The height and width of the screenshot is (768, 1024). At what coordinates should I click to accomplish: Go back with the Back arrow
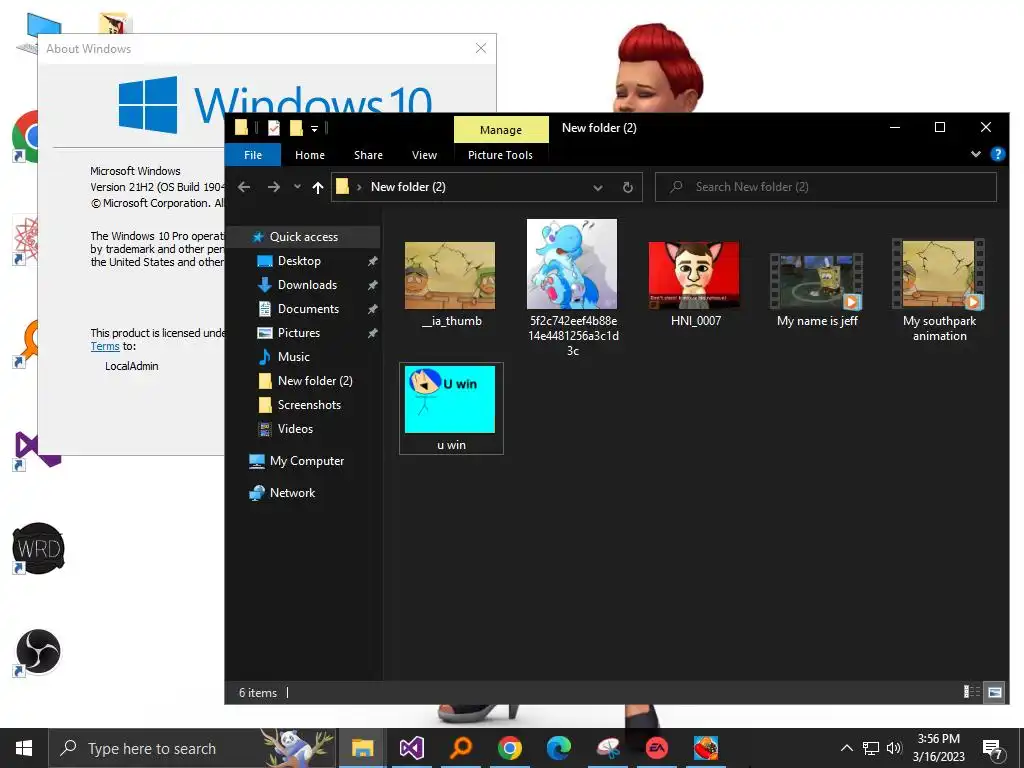click(x=244, y=187)
